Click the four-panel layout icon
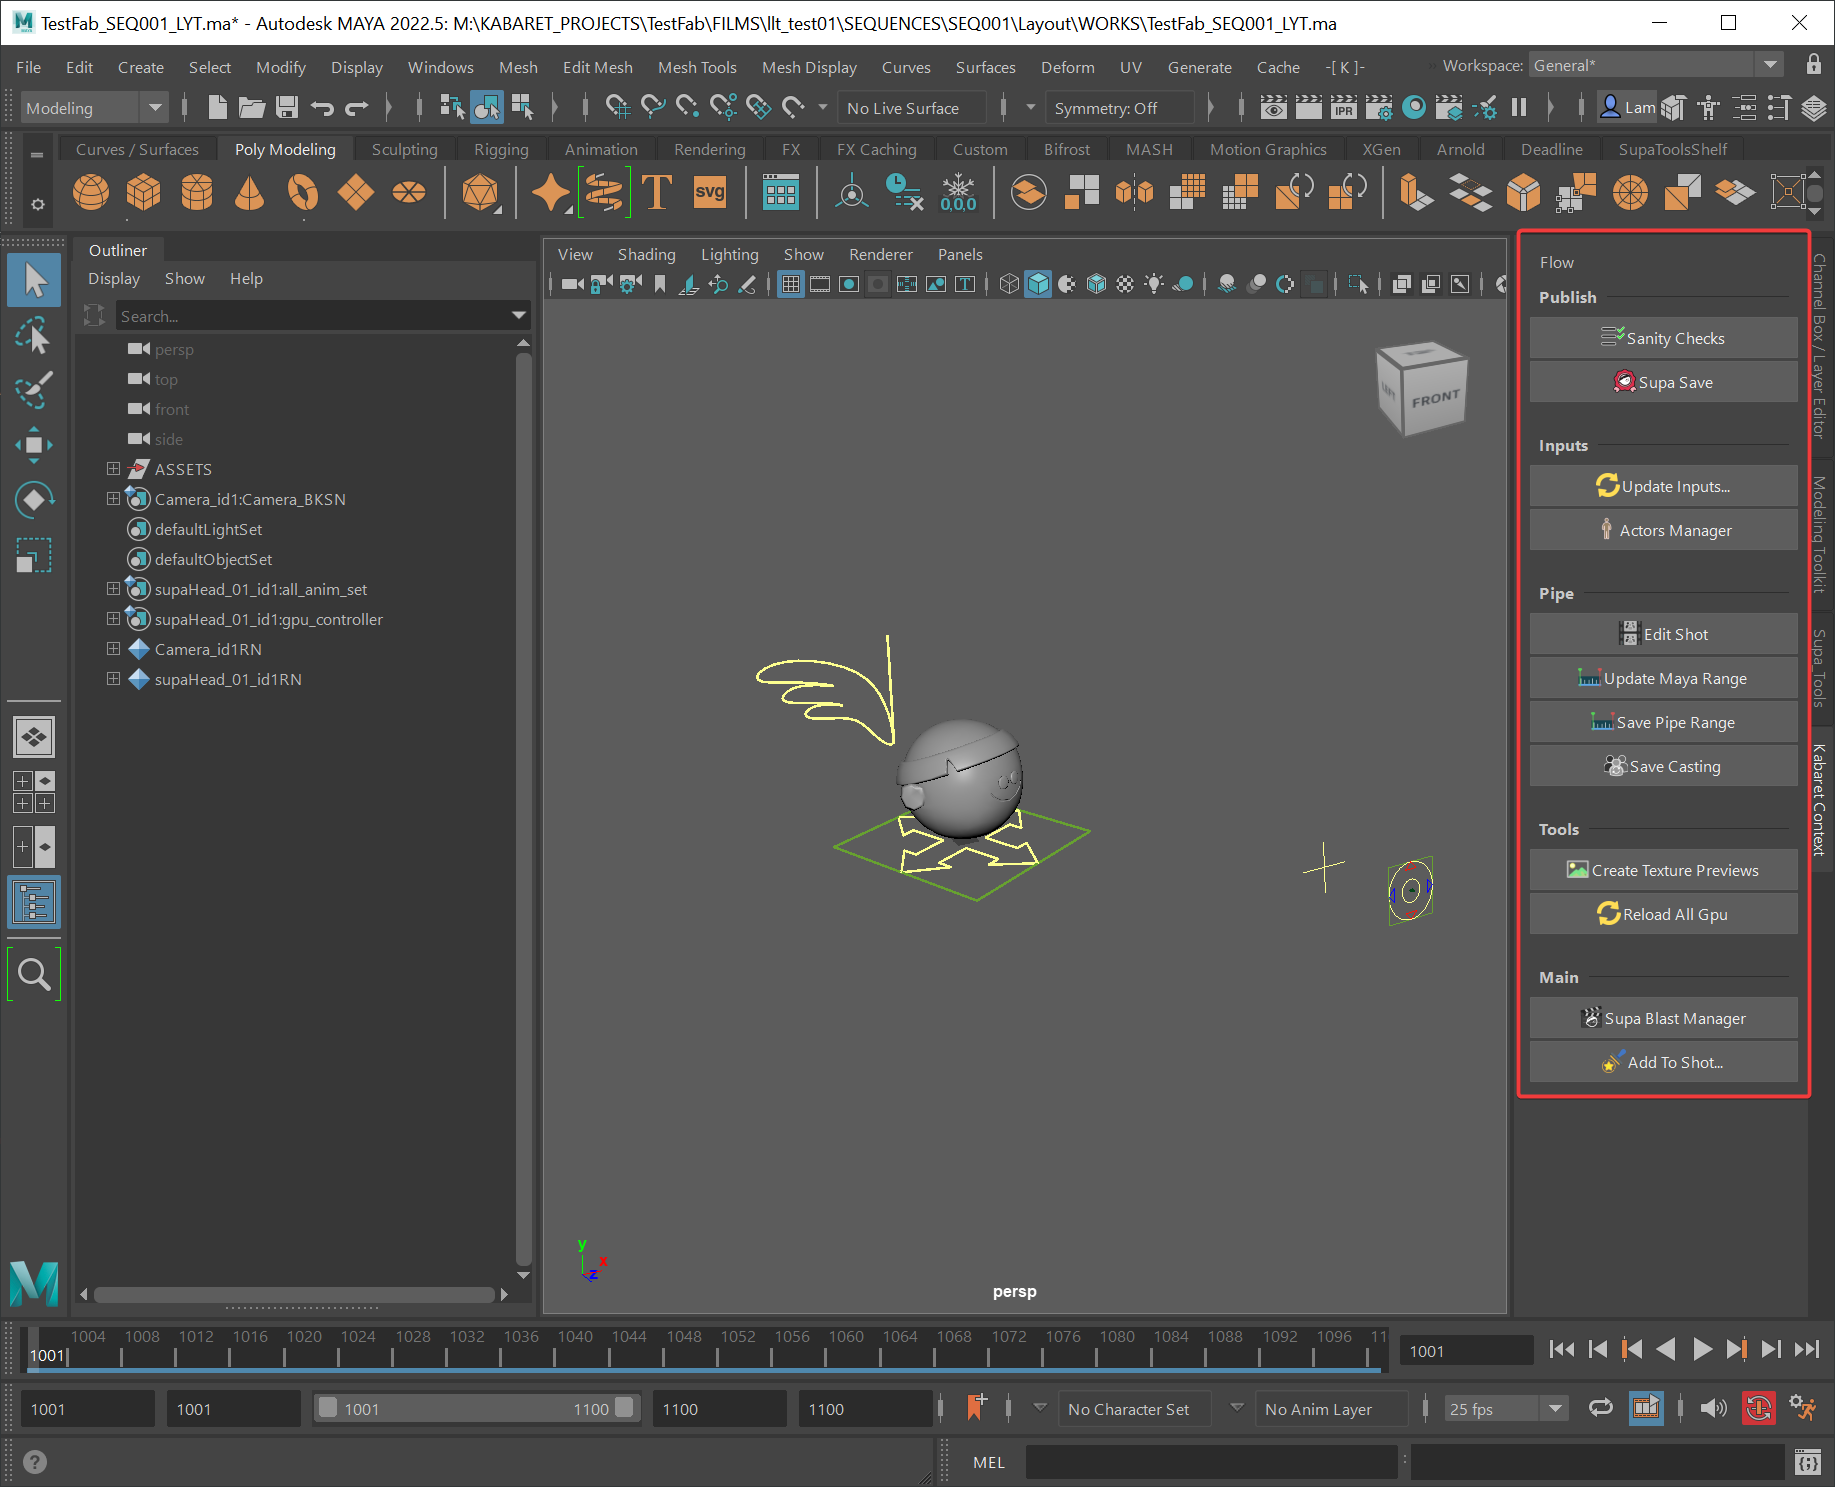 point(34,792)
